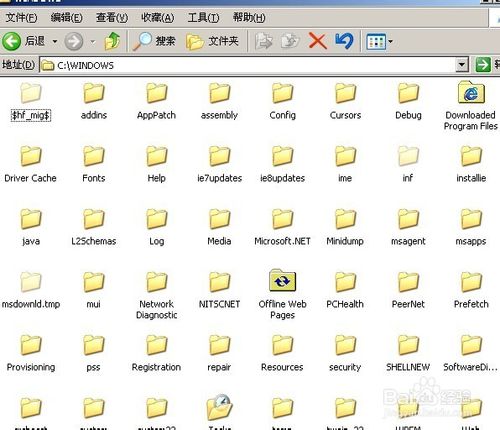The width and height of the screenshot is (500, 430).
Task: Click the blue Undo icon
Action: point(344,41)
